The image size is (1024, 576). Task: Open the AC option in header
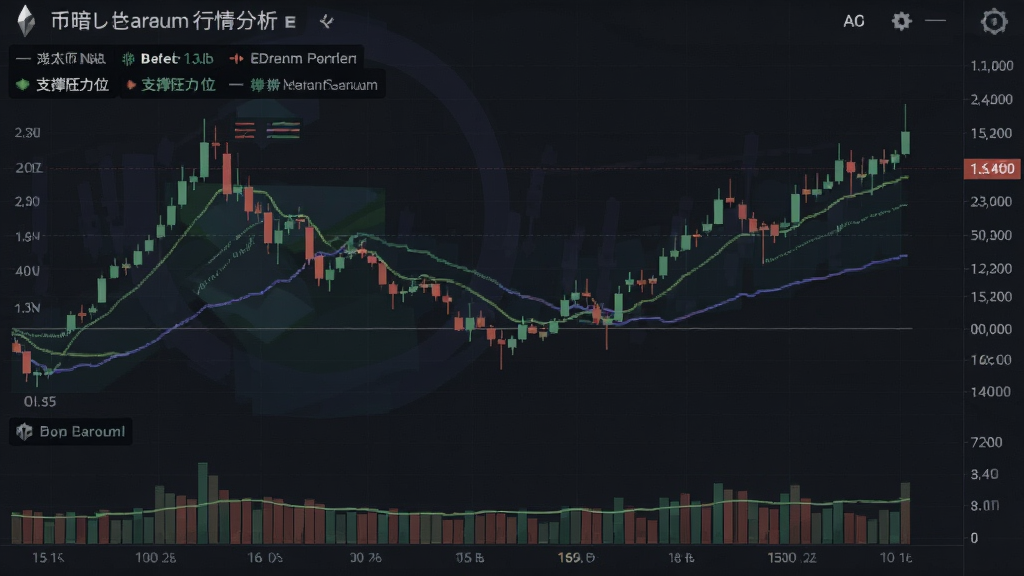pyautogui.click(x=854, y=22)
